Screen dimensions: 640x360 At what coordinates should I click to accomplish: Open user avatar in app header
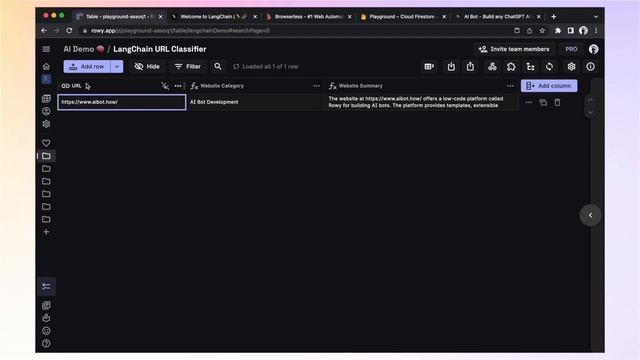593,49
